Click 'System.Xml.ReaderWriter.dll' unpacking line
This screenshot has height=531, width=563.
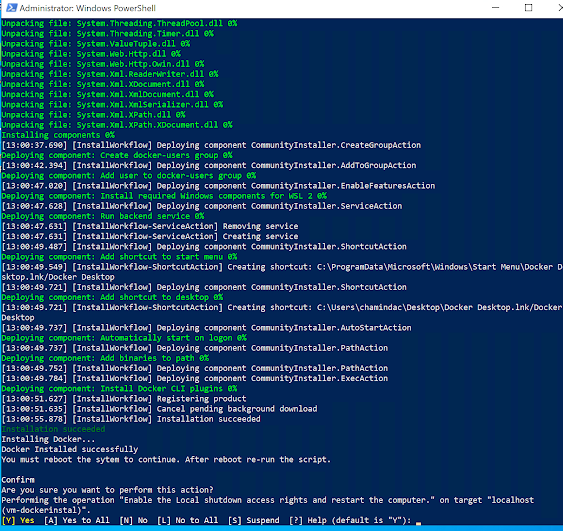(x=110, y=74)
